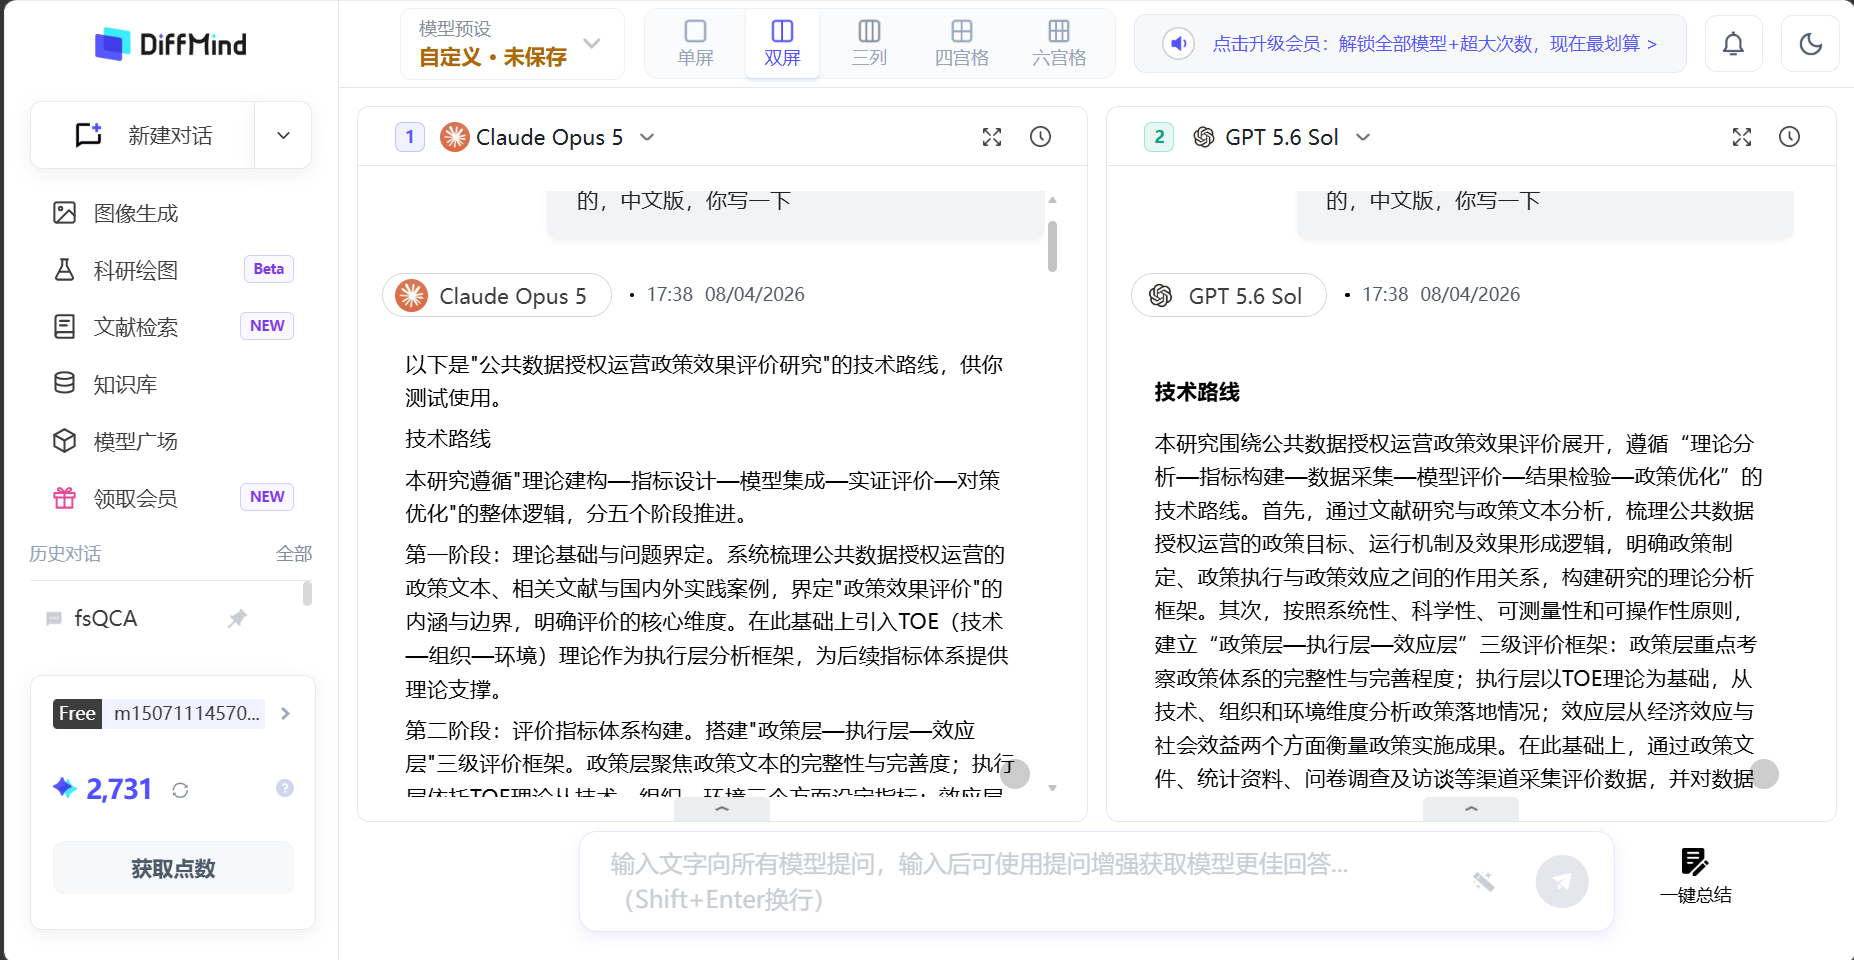The width and height of the screenshot is (1854, 960).
Task: Open 科研绘图 in the sidebar
Action: point(136,270)
